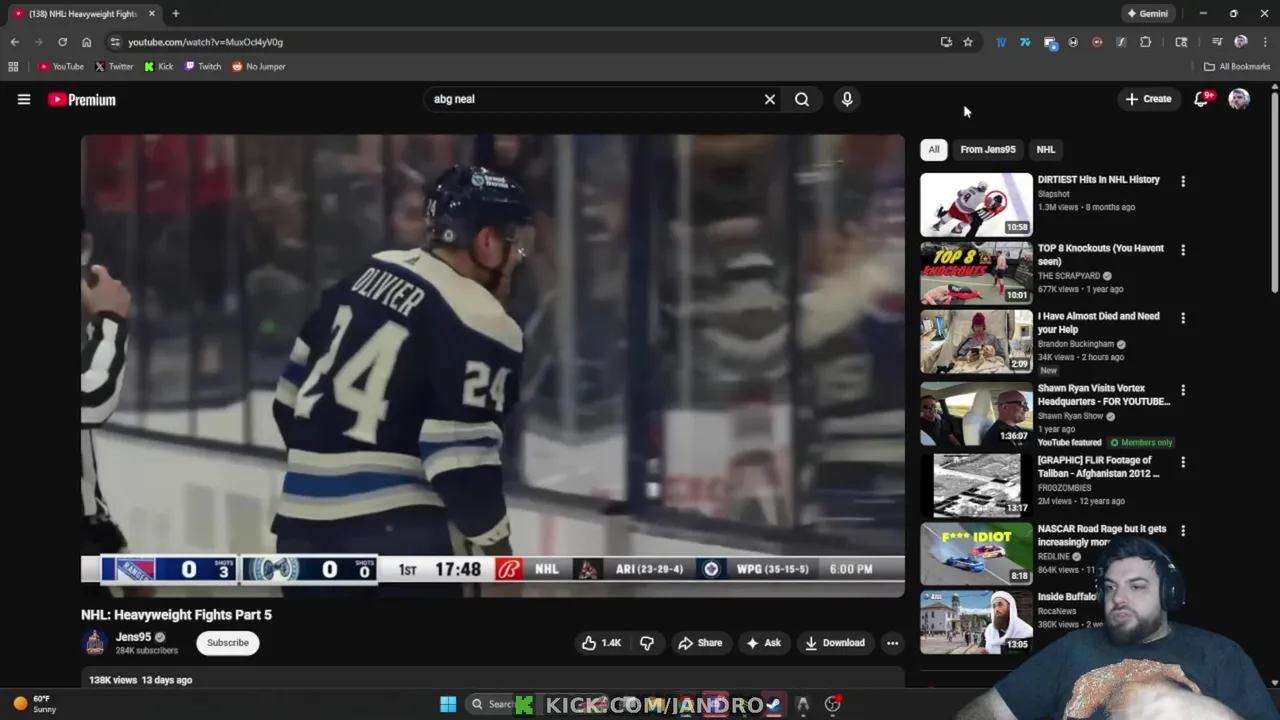Go back in the browser

tap(14, 42)
